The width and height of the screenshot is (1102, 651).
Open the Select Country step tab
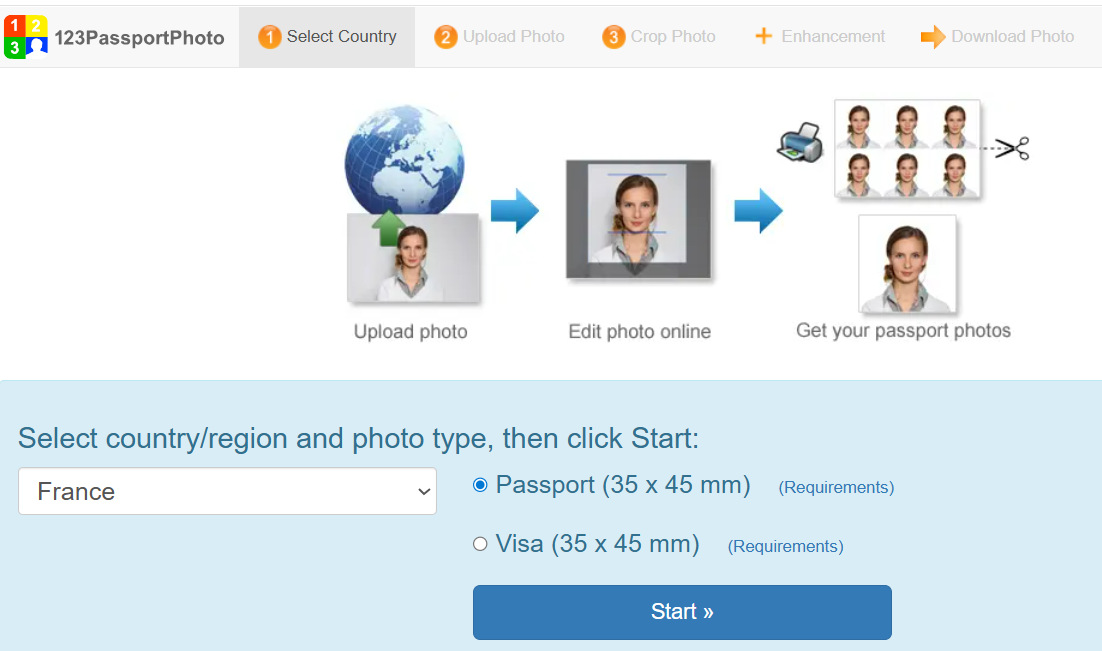tap(327, 37)
